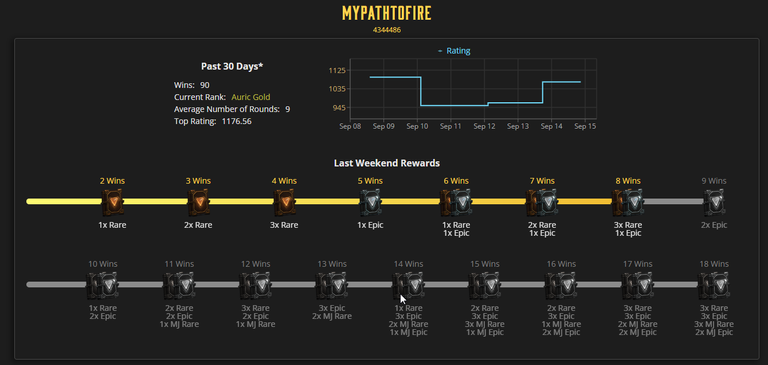
Task: Click the 10 Wins locked chest icon
Action: pyautogui.click(x=102, y=285)
